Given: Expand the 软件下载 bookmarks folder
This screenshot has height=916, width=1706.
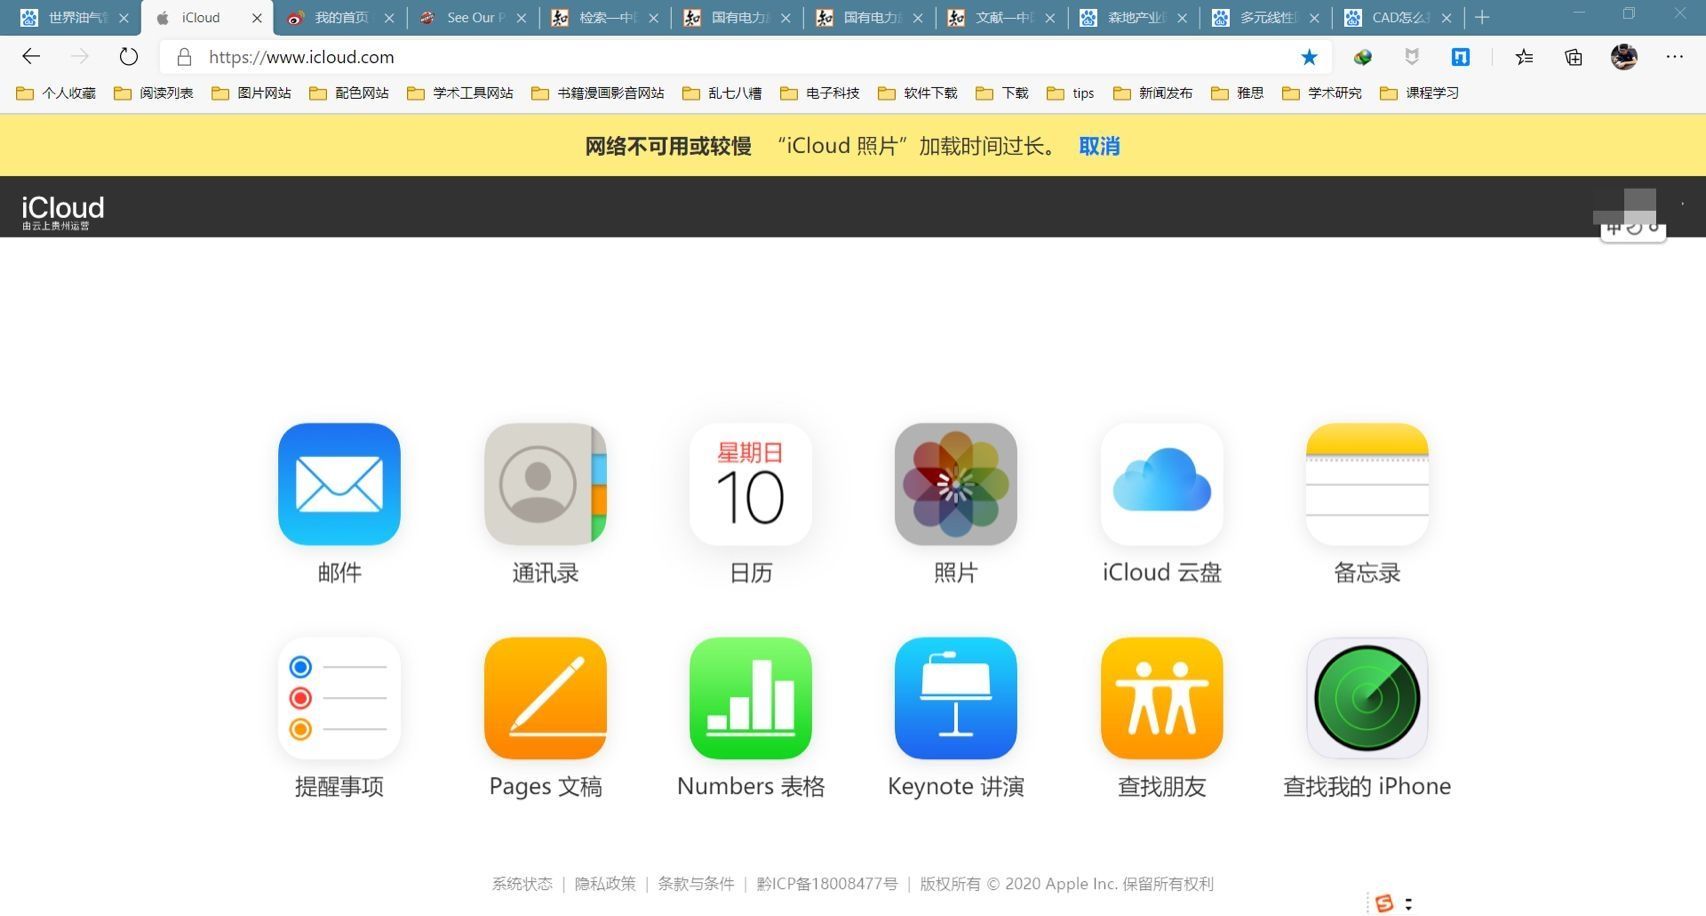Looking at the screenshot, I should pos(918,93).
